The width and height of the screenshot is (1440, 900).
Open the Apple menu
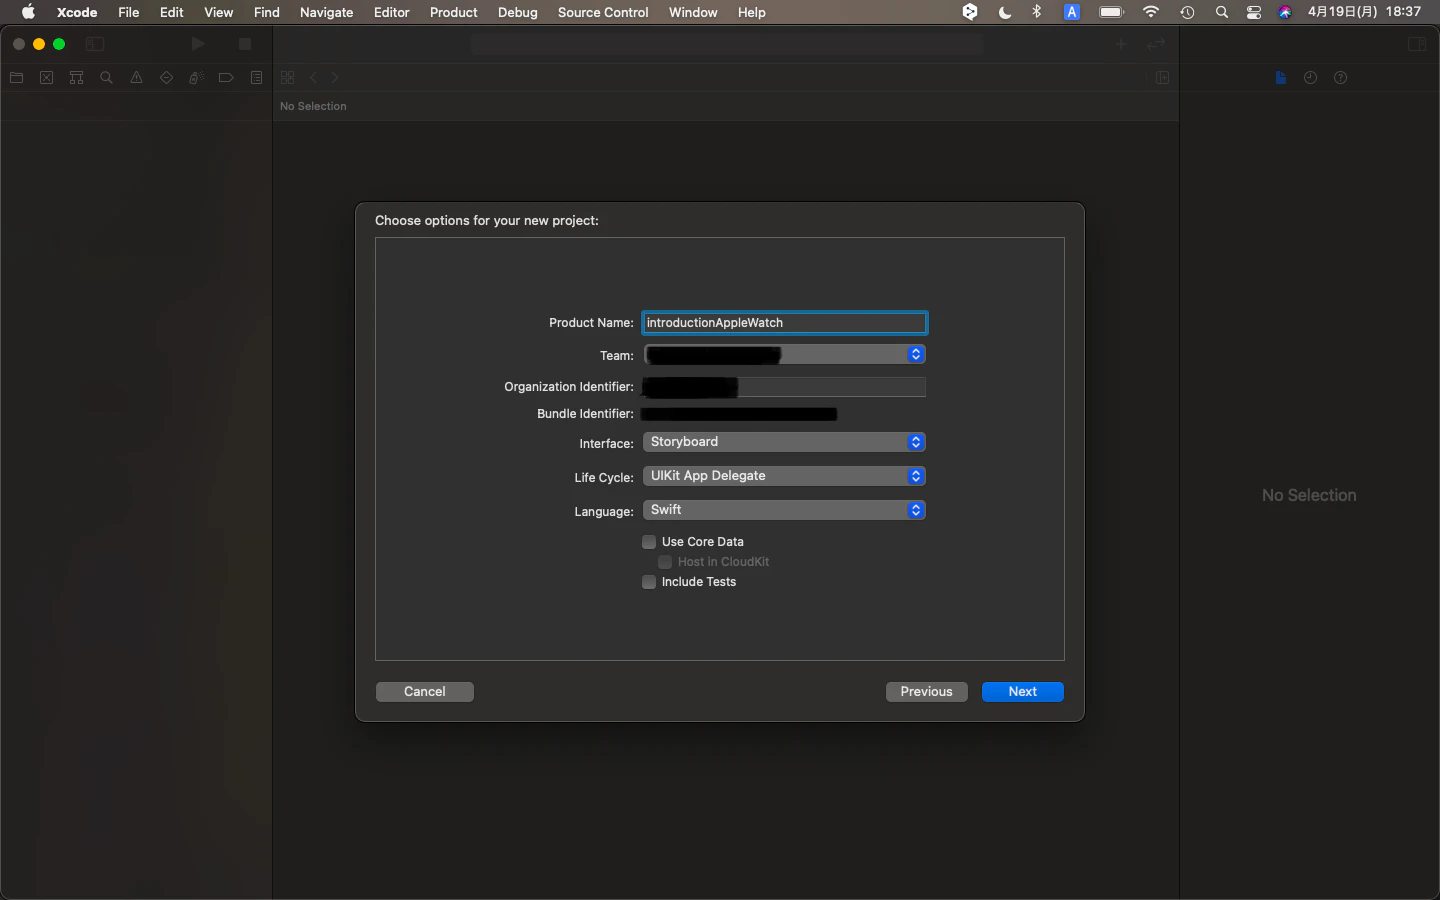[28, 12]
